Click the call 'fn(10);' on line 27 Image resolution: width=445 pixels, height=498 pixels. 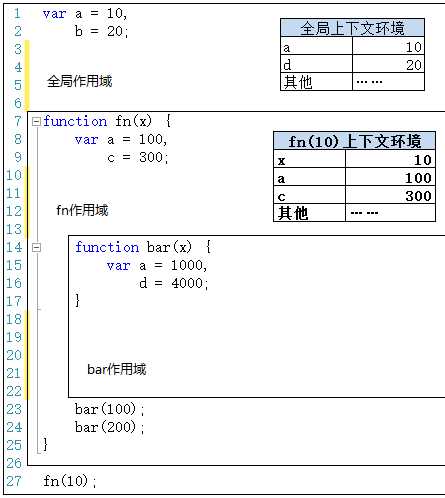coord(70,481)
